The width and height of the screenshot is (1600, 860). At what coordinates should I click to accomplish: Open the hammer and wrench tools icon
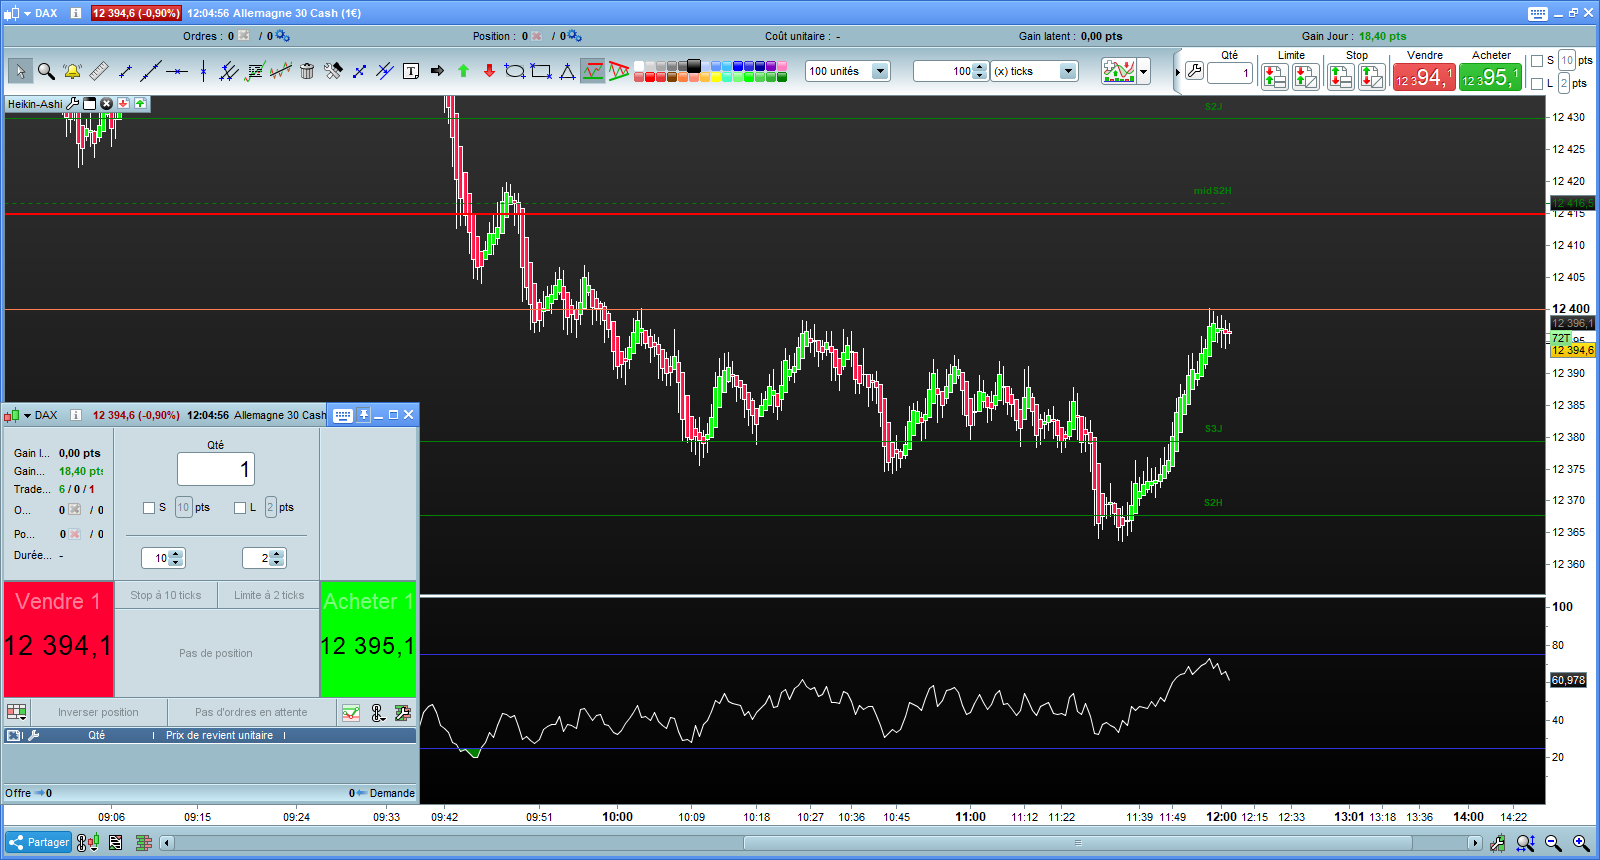click(333, 71)
